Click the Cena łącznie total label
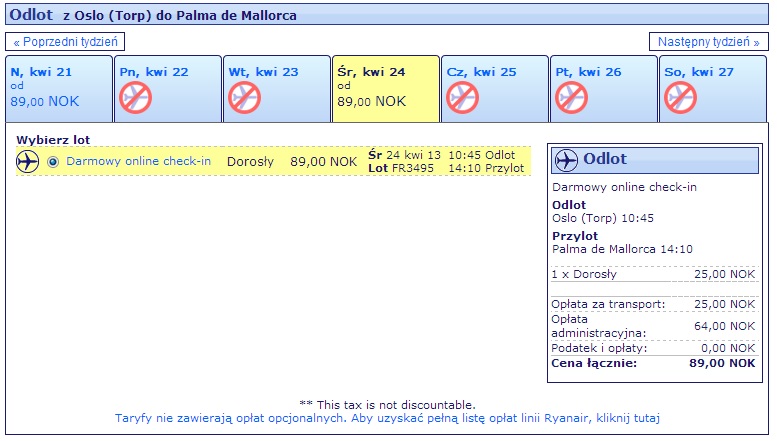 [x=594, y=363]
